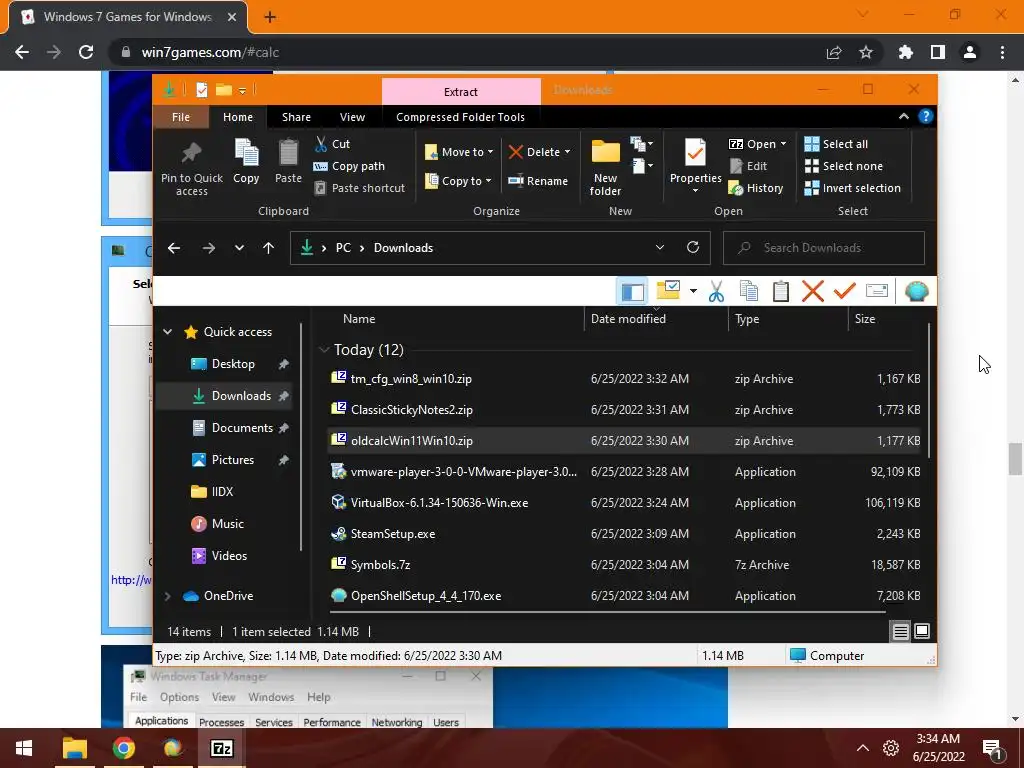Open the Windows Start menu

coord(24,748)
